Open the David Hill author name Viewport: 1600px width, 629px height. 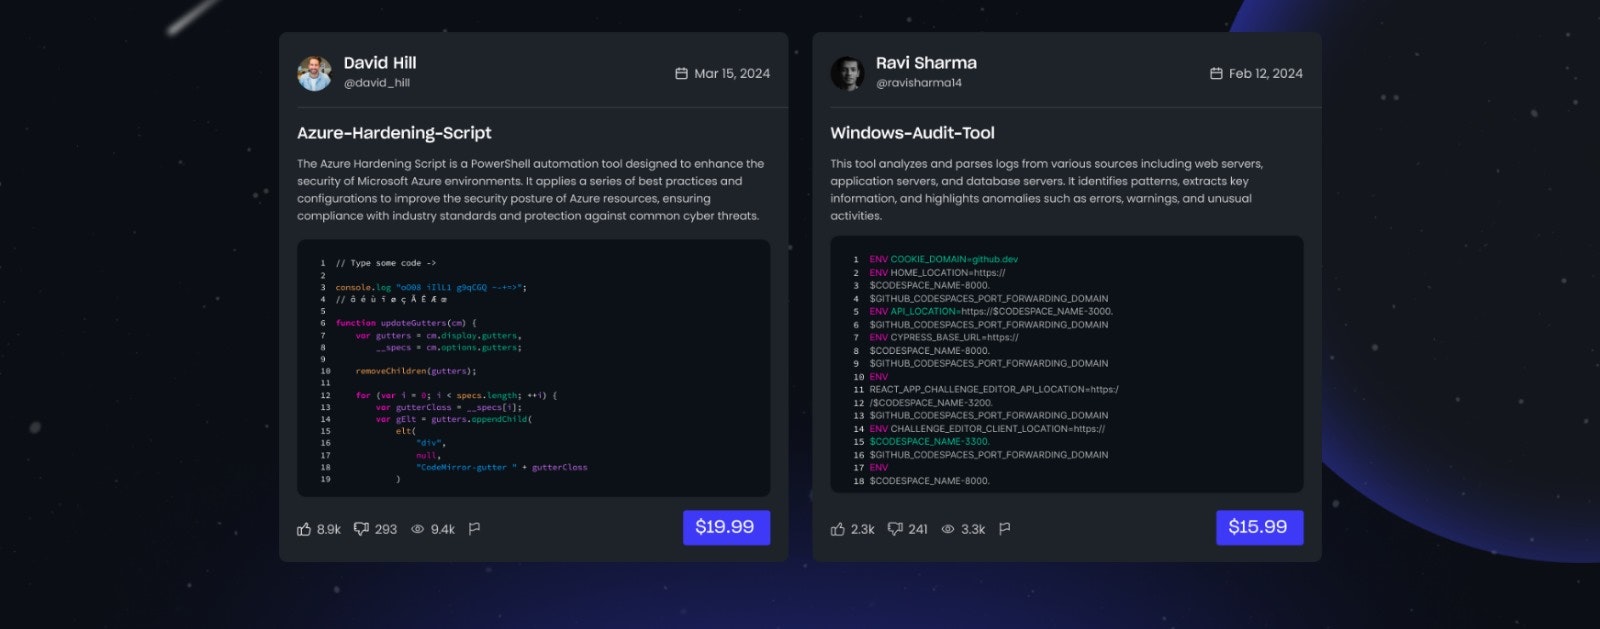coord(380,63)
